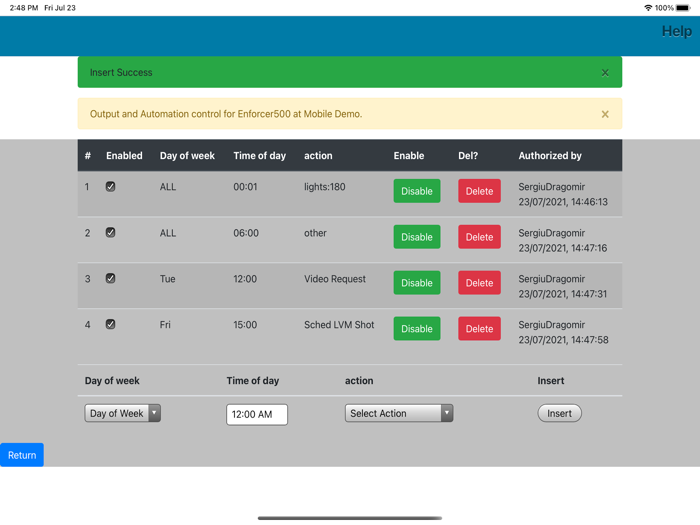Toggle Enabled checkbox for Tue row
Viewport: 700px width, 525px height.
(110, 279)
